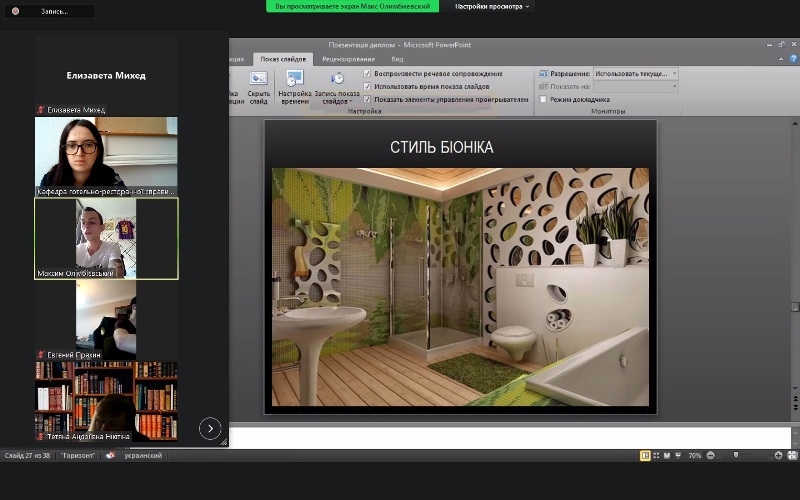Switch to Slide Sorter view icon
Image resolution: width=800 pixels, height=500 pixels.
657,456
